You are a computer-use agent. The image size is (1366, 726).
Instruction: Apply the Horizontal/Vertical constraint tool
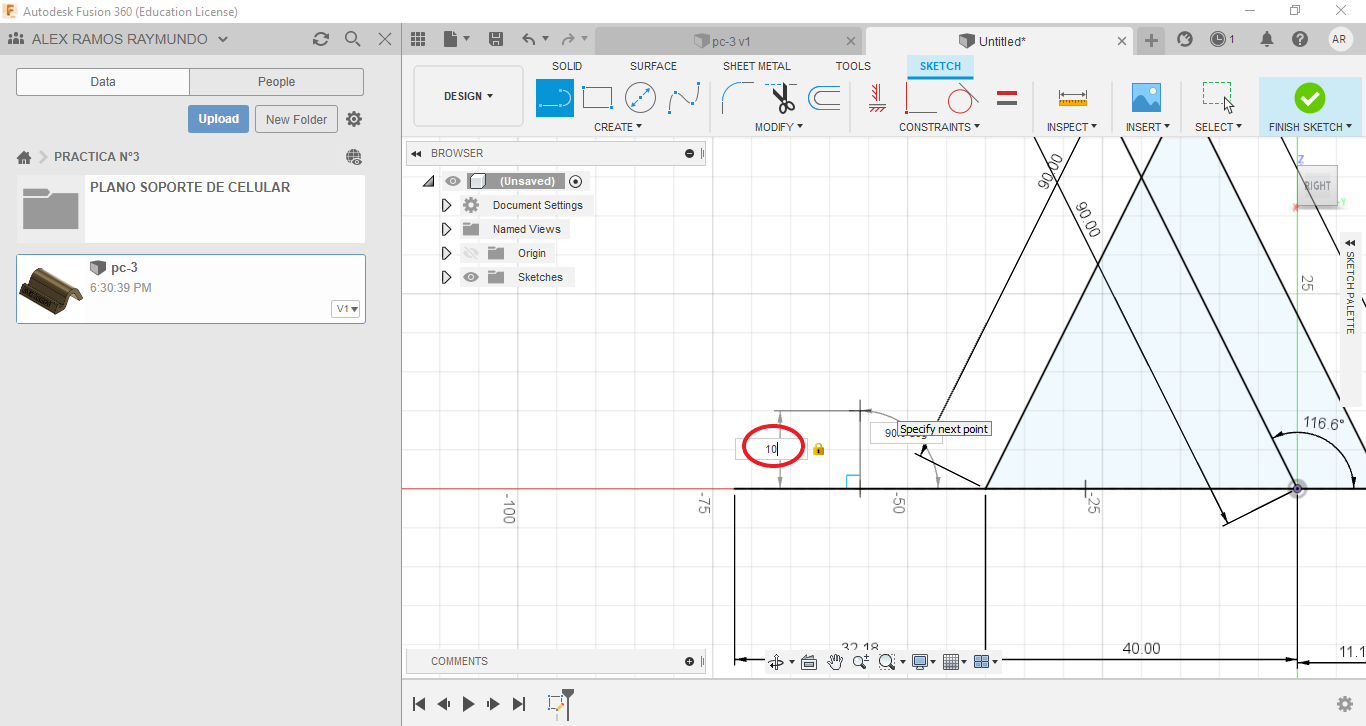click(x=877, y=98)
